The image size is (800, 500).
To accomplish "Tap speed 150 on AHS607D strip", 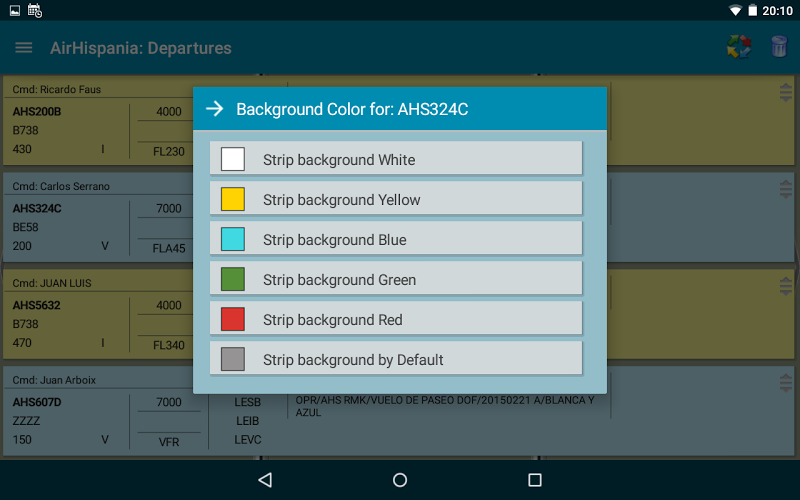I will coord(22,439).
